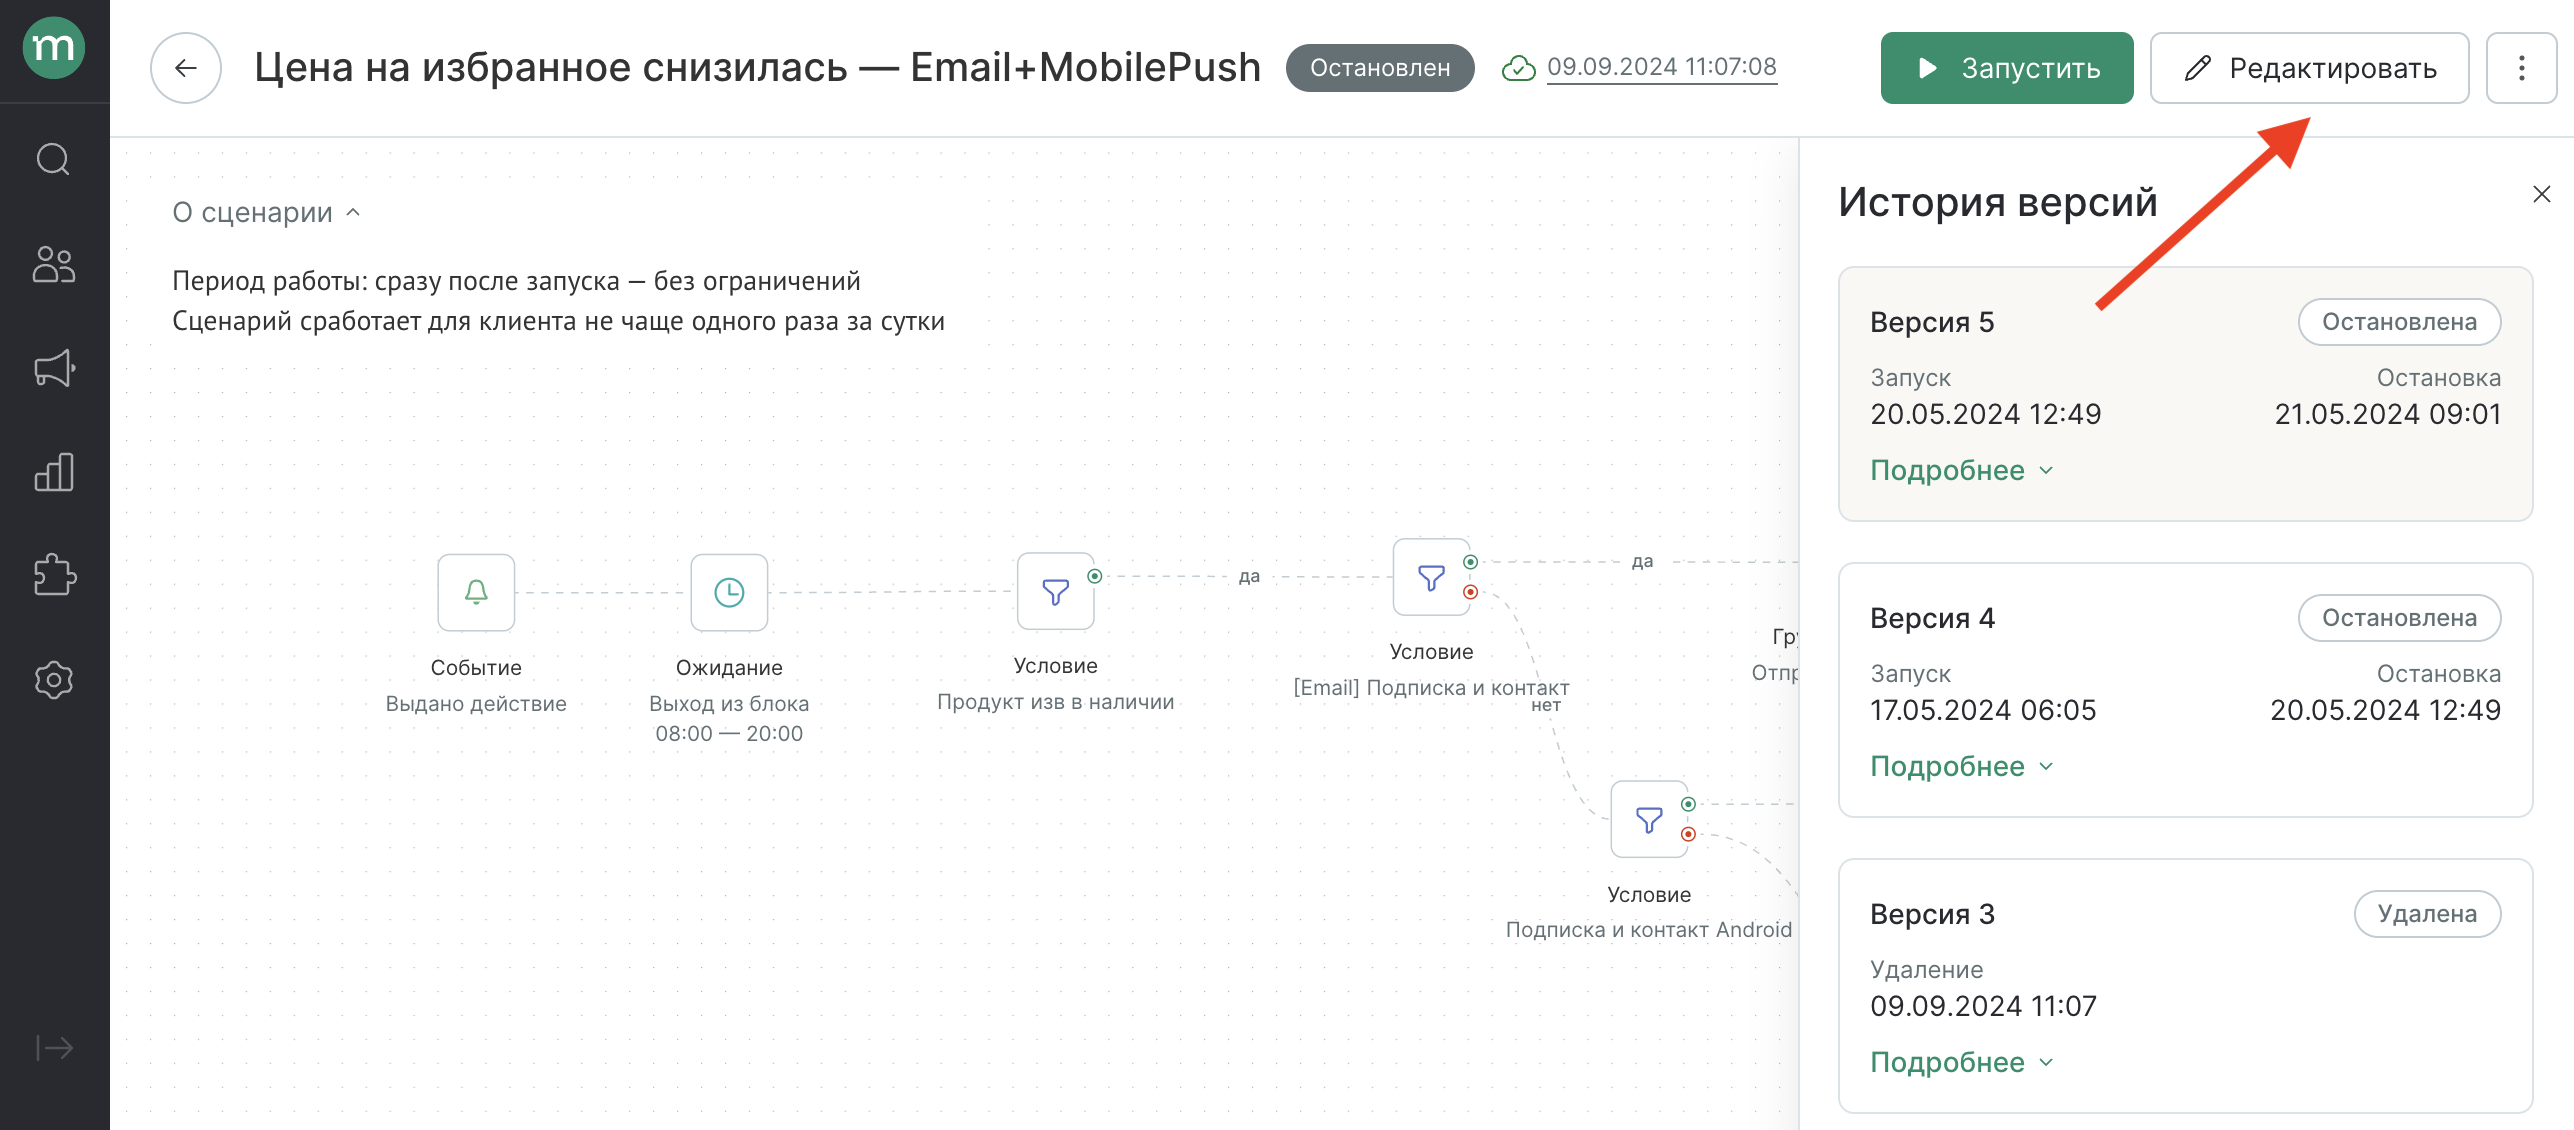Click launch date 20.05.2024 12:49 in Версия 5
The image size is (2574, 1130).
(1986, 414)
